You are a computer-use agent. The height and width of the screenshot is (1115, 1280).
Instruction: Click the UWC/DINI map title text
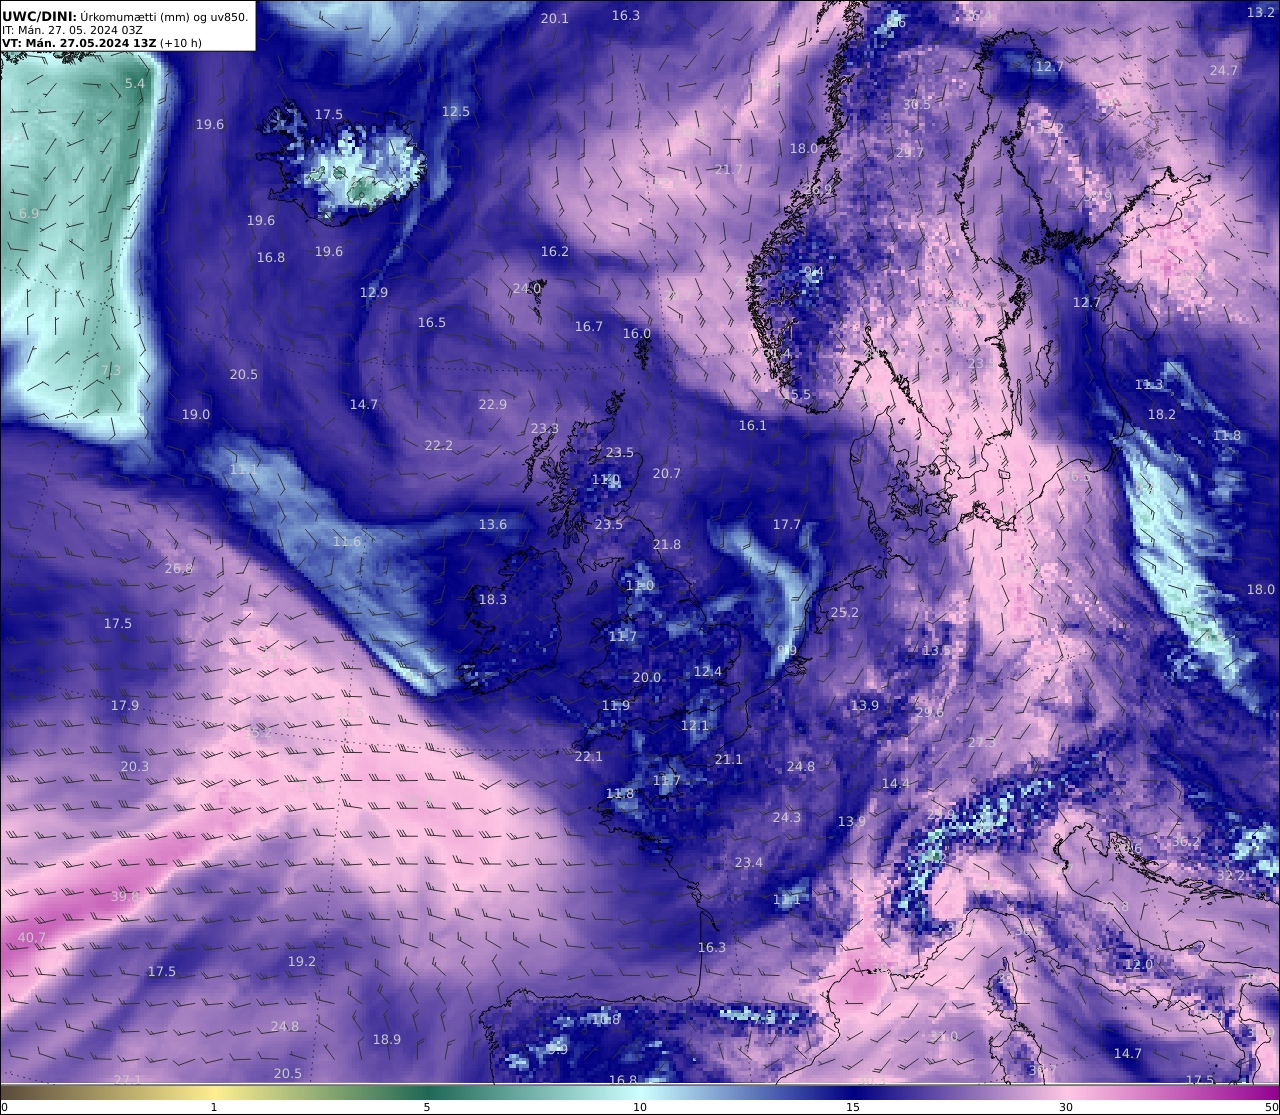tap(125, 17)
